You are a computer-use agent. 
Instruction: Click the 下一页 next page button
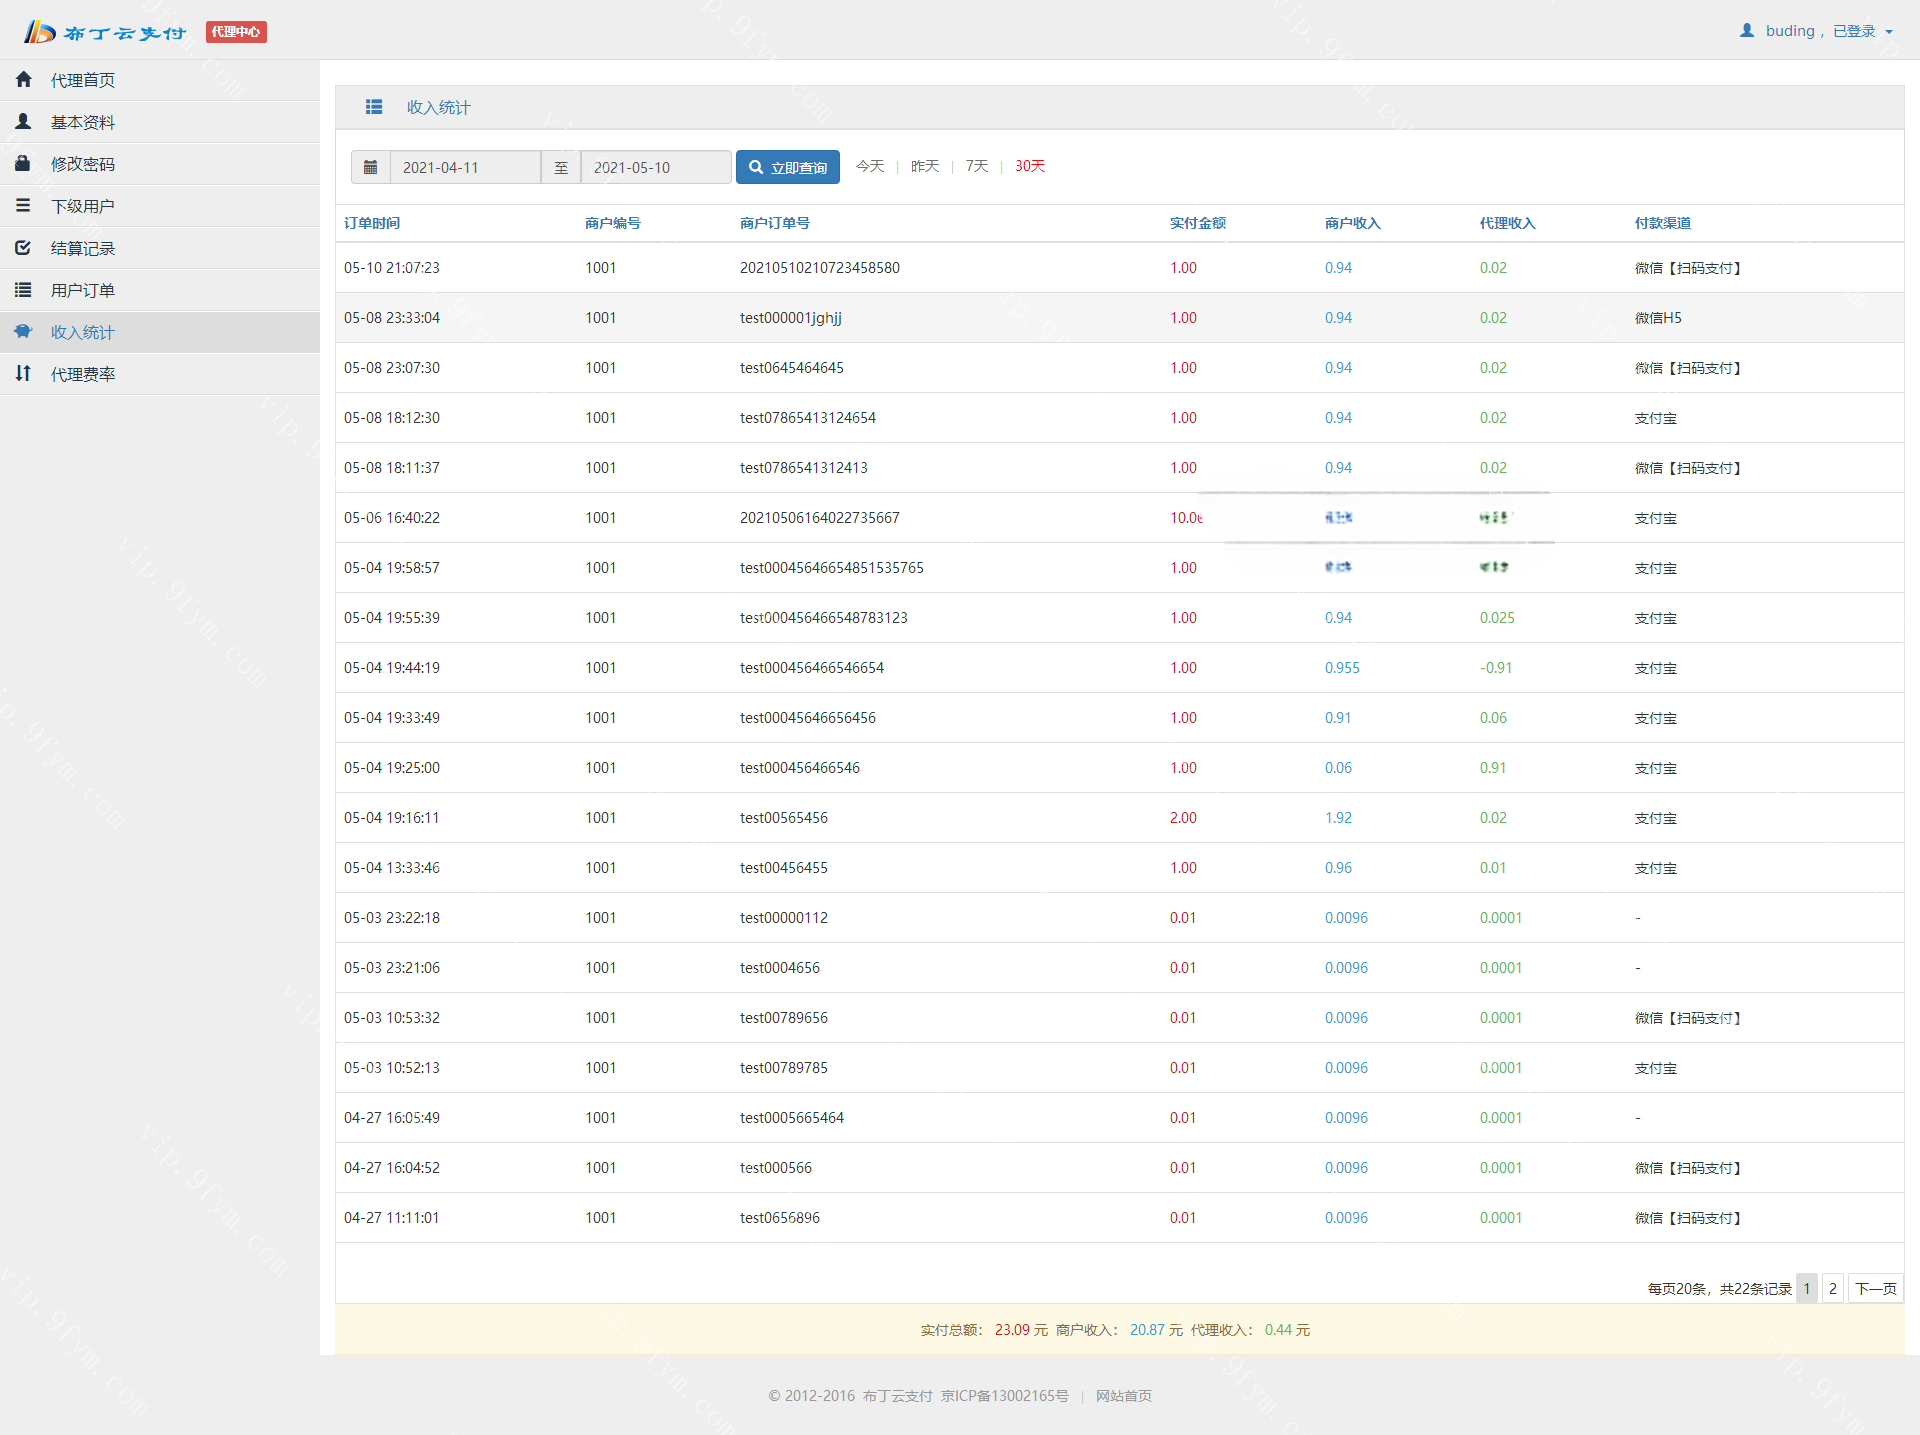pos(1875,1288)
